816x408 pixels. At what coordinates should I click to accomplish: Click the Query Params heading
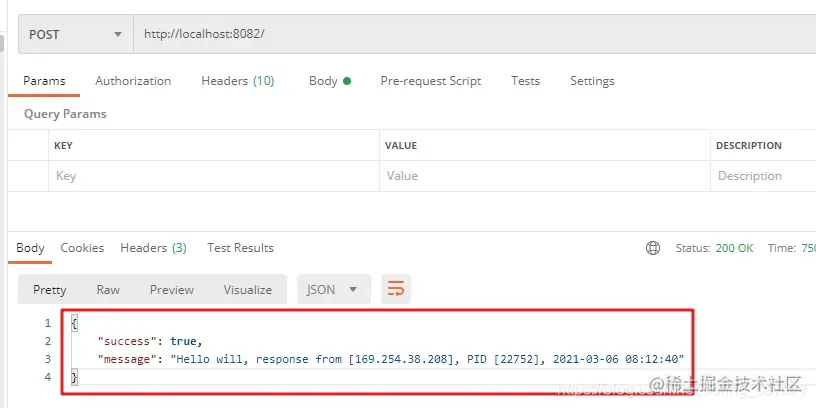click(65, 114)
